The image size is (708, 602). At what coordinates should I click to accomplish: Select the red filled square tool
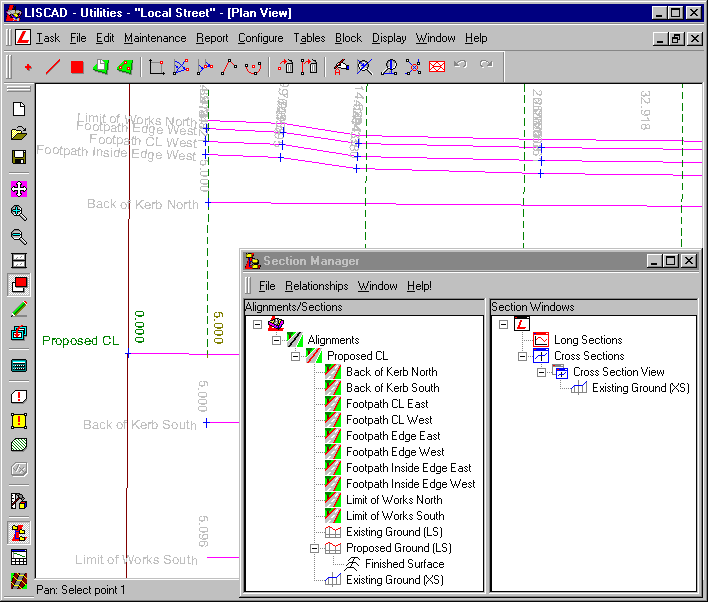point(77,67)
